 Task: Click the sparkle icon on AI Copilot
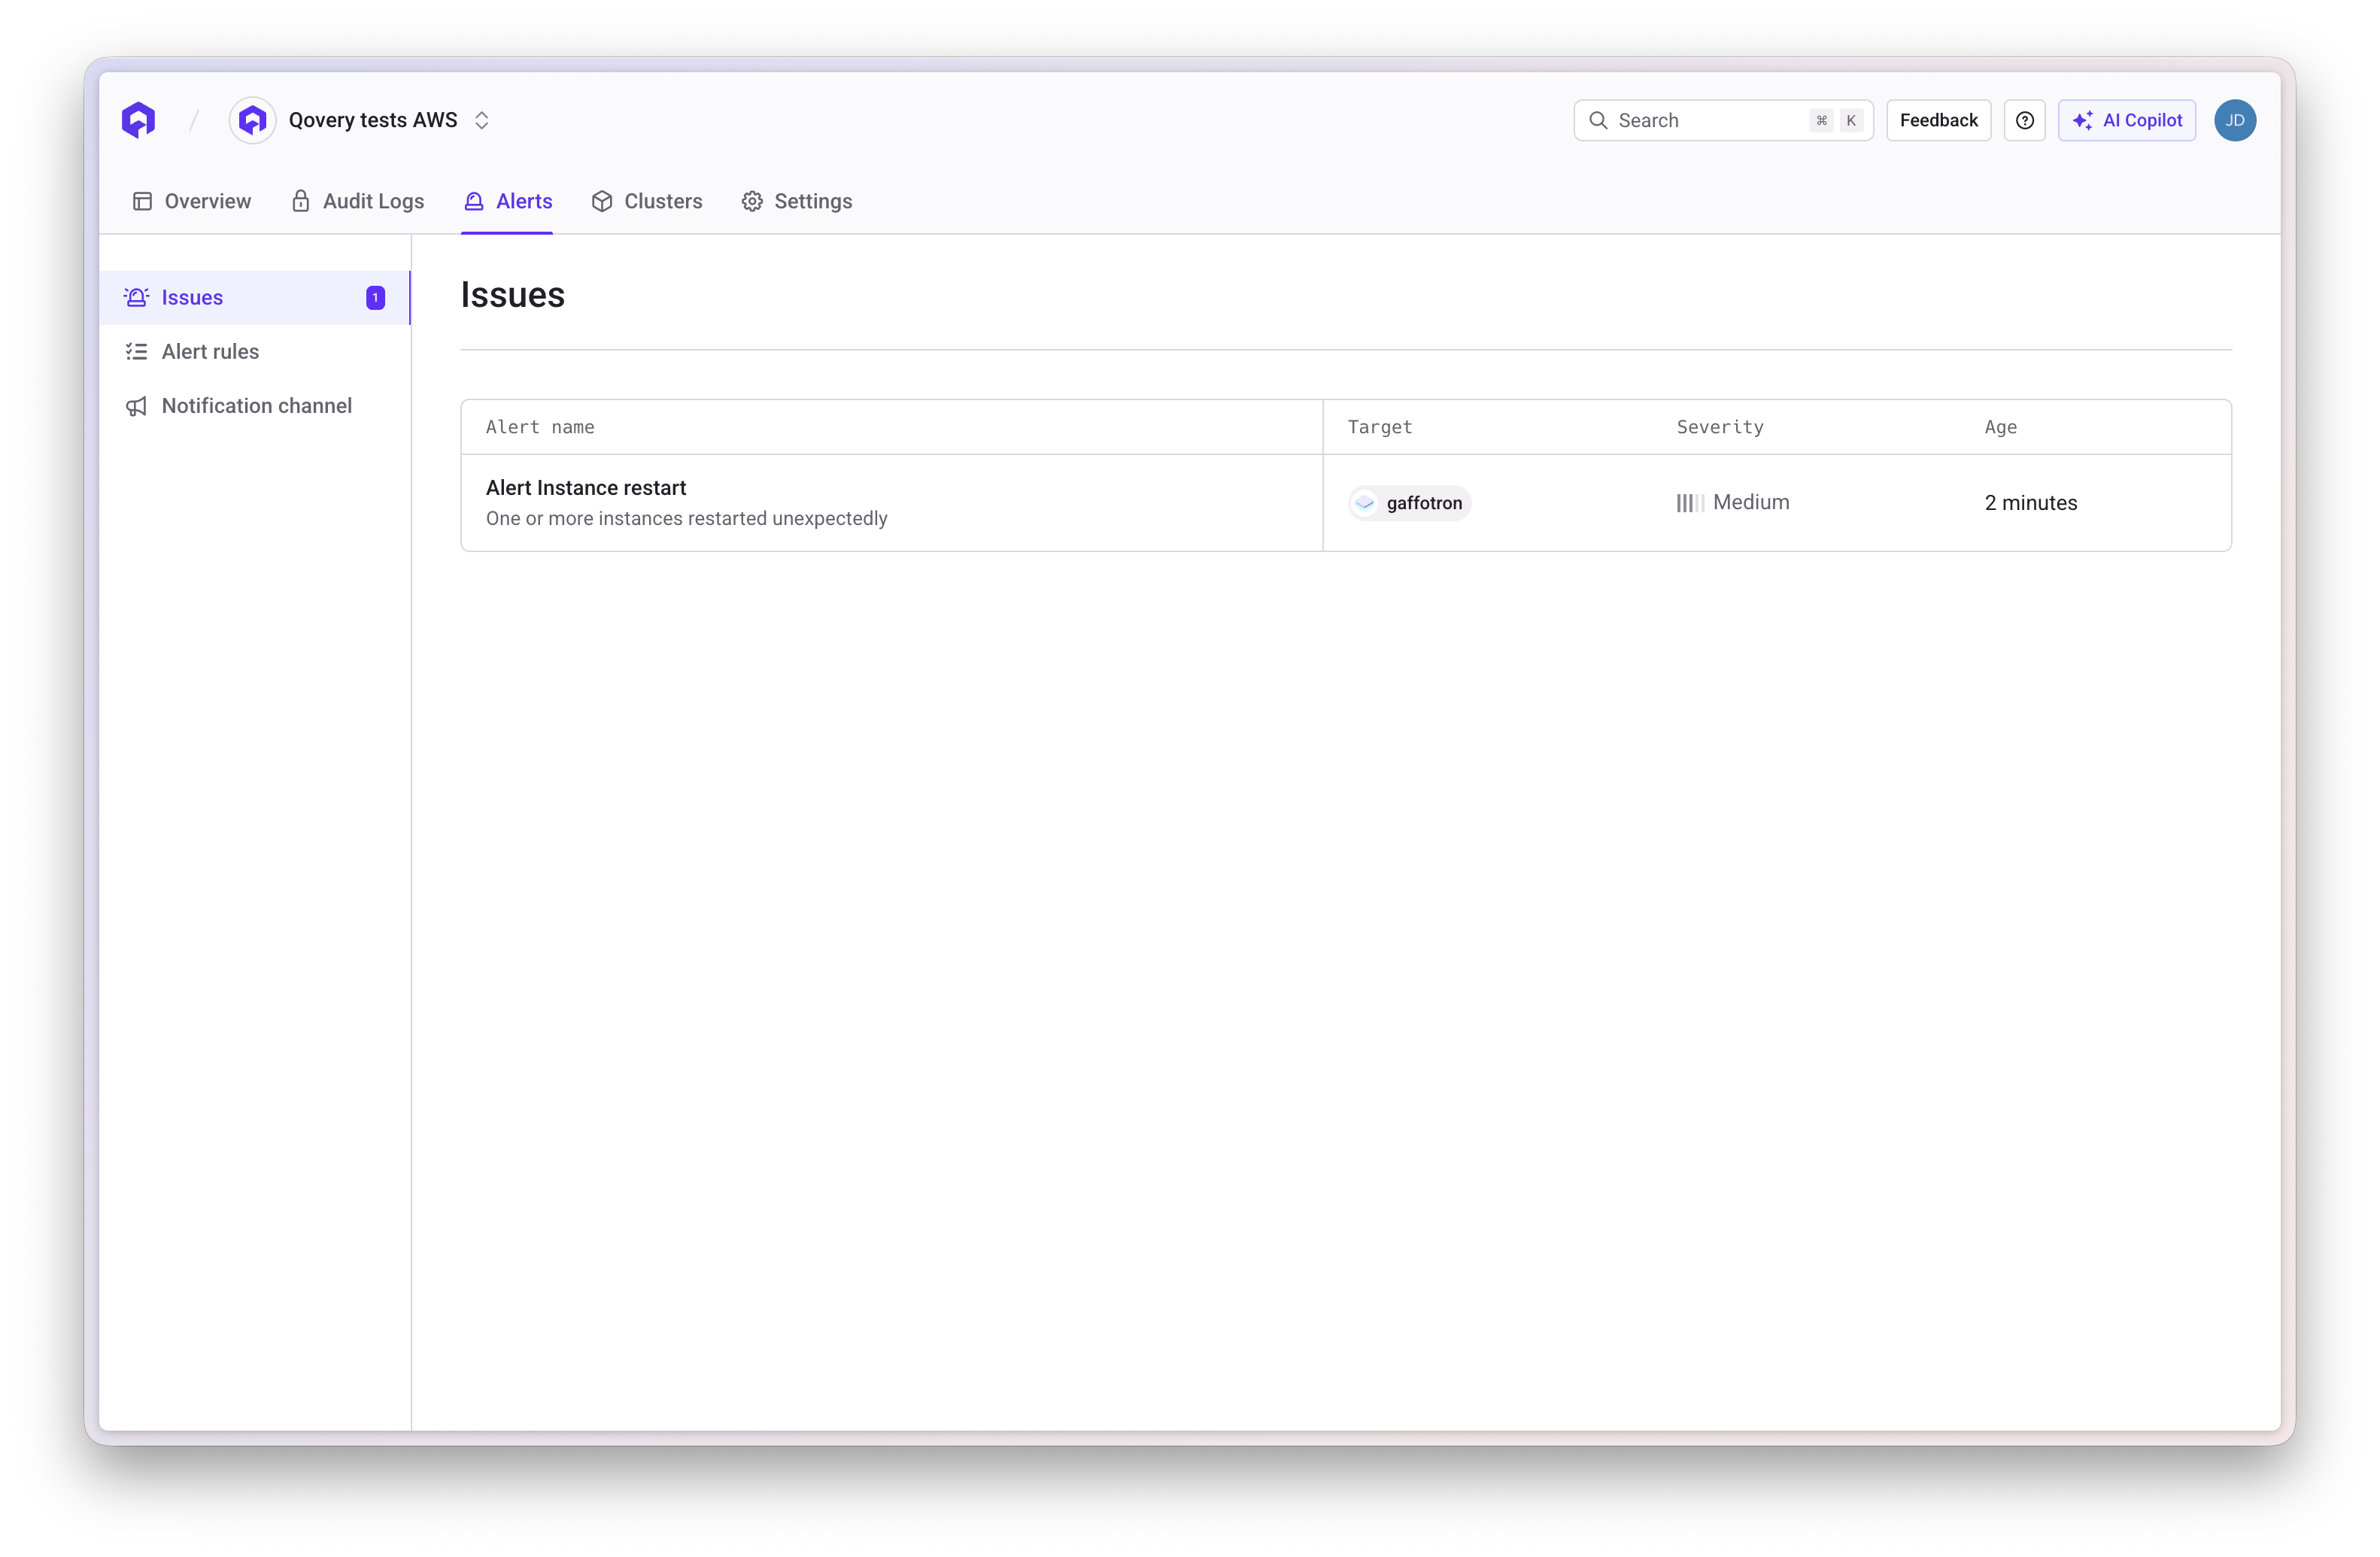coord(2083,120)
